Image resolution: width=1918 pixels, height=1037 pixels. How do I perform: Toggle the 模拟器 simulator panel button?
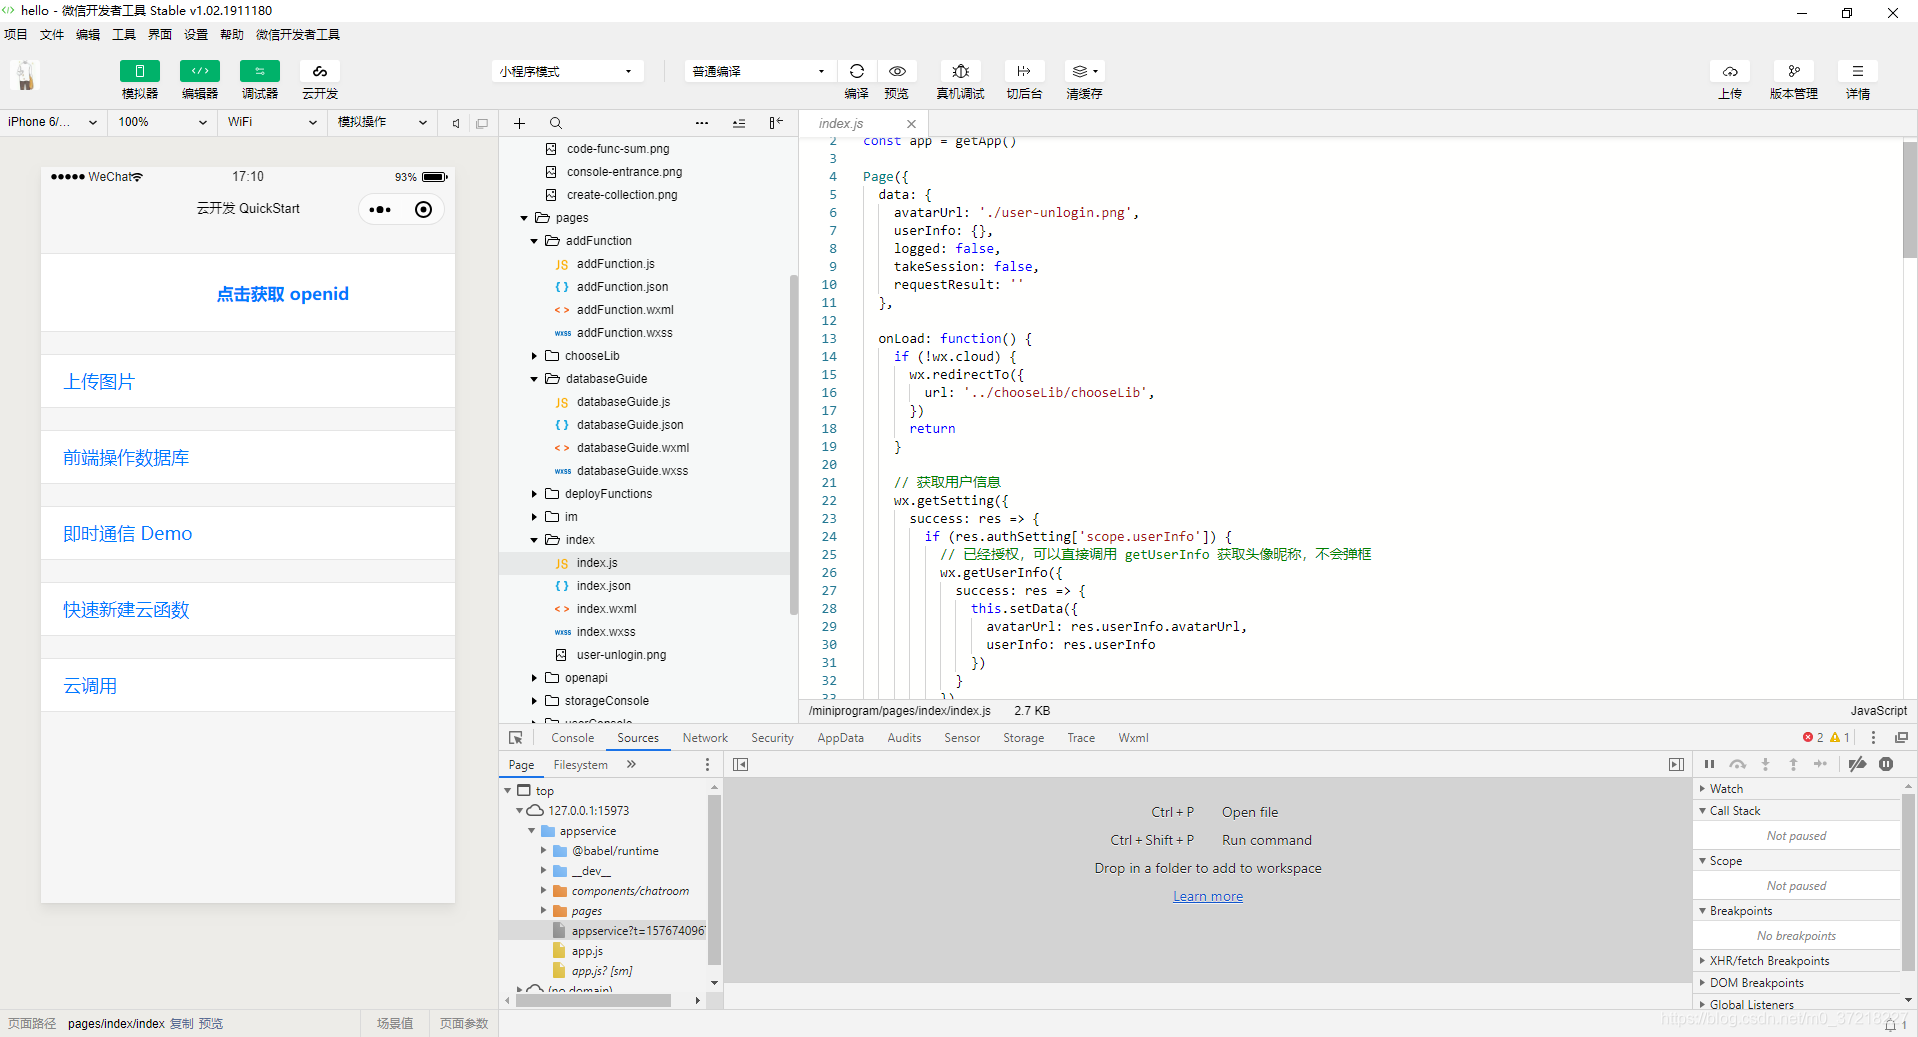click(x=140, y=71)
